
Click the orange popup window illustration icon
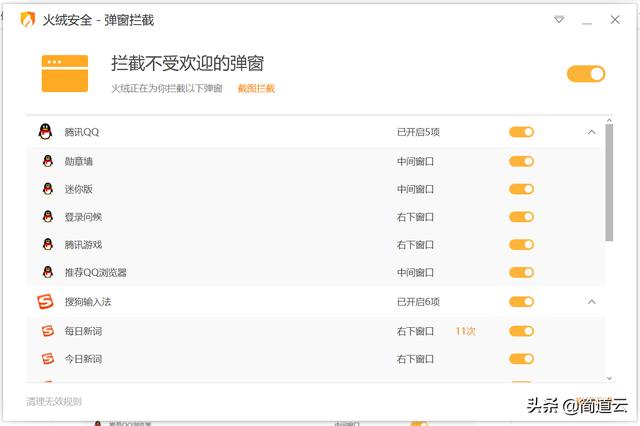tap(65, 73)
